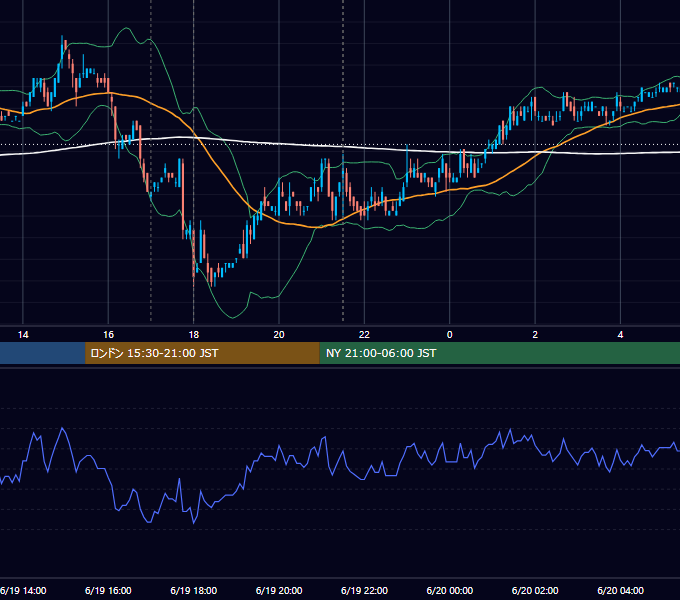Click the 6/19 18:00 date label

pyautogui.click(x=193, y=590)
